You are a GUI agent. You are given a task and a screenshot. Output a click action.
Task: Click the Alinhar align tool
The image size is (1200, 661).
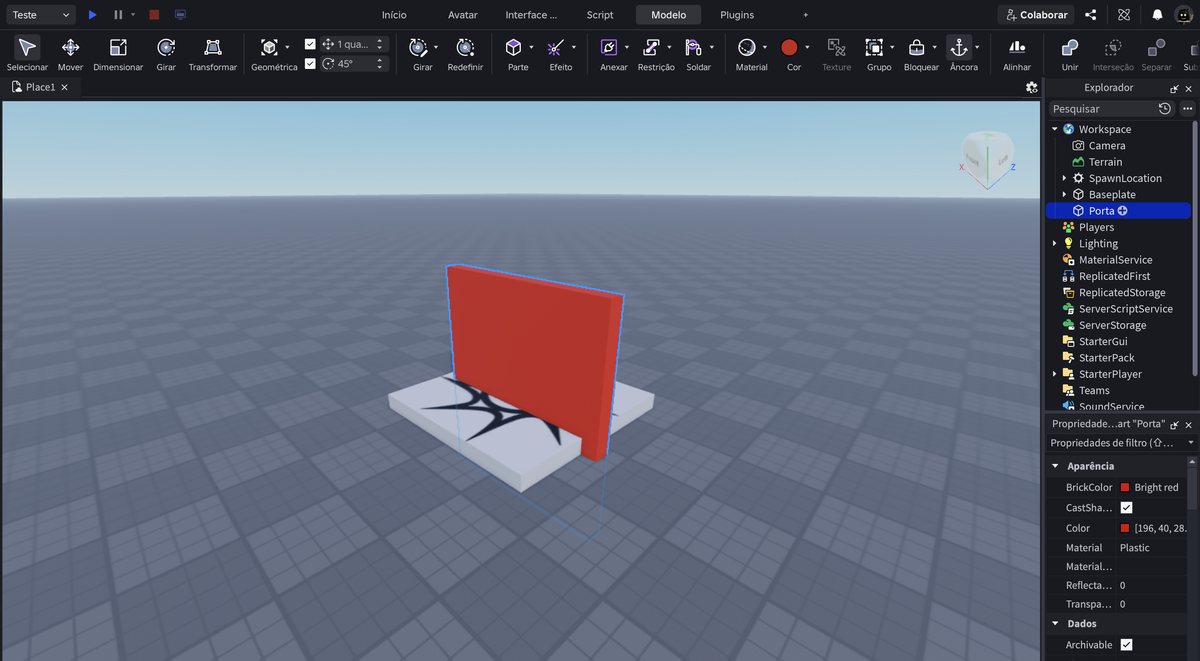click(x=1017, y=48)
